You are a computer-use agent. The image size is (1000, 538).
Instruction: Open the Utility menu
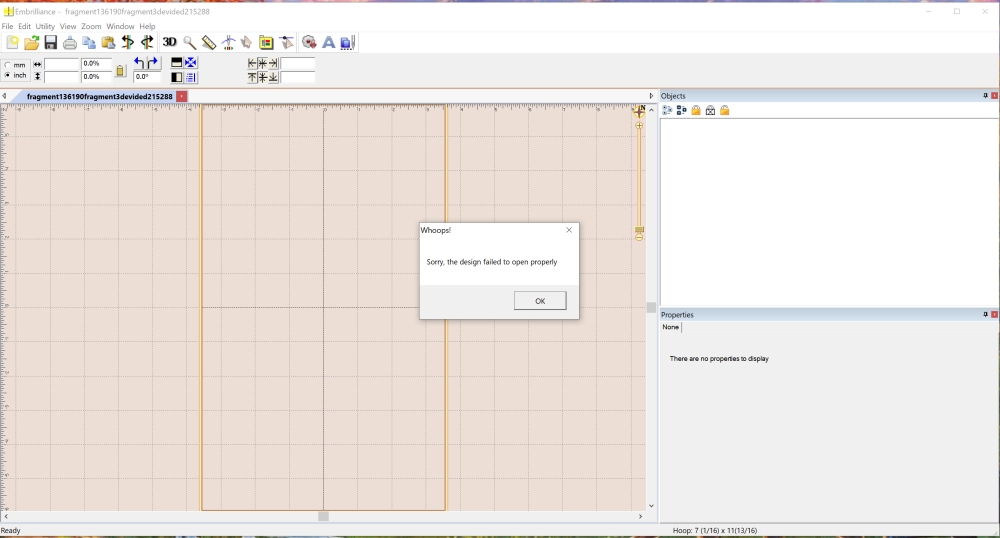(x=45, y=26)
